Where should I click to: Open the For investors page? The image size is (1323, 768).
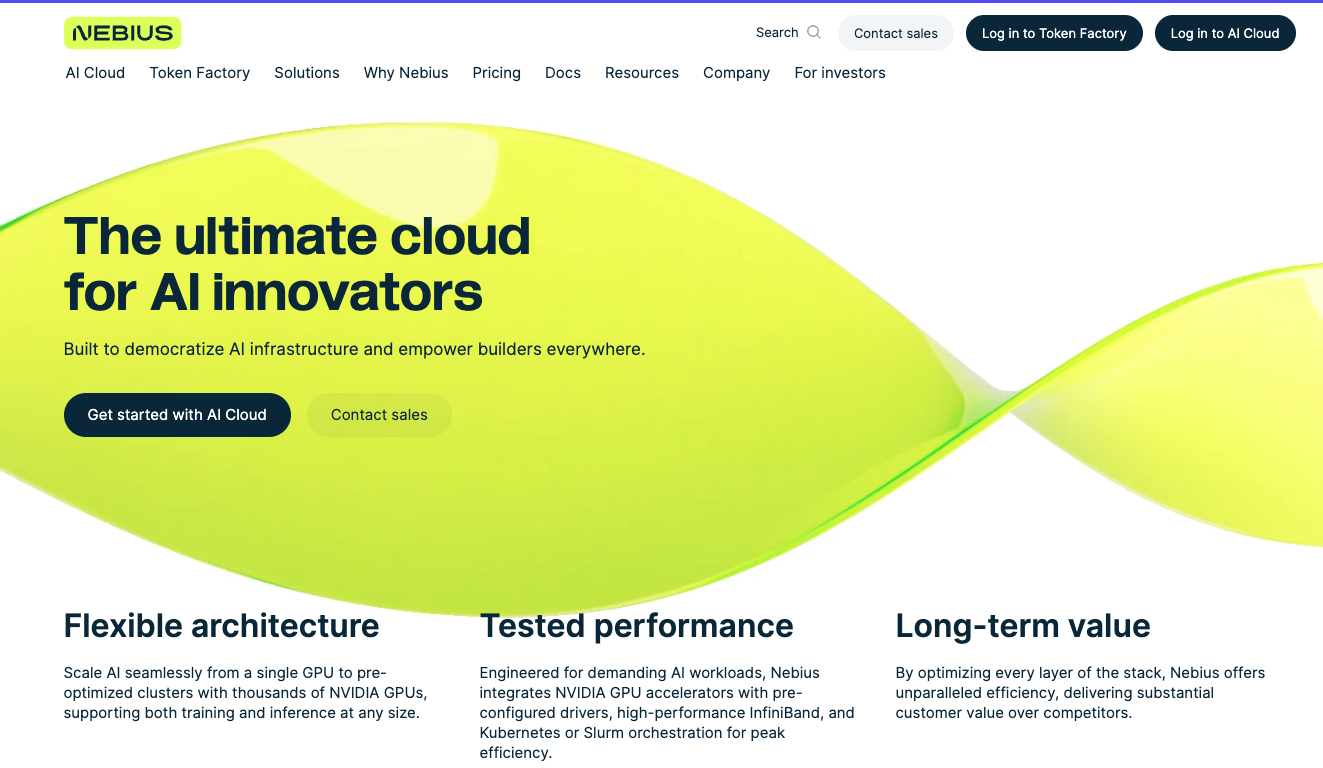click(x=840, y=73)
